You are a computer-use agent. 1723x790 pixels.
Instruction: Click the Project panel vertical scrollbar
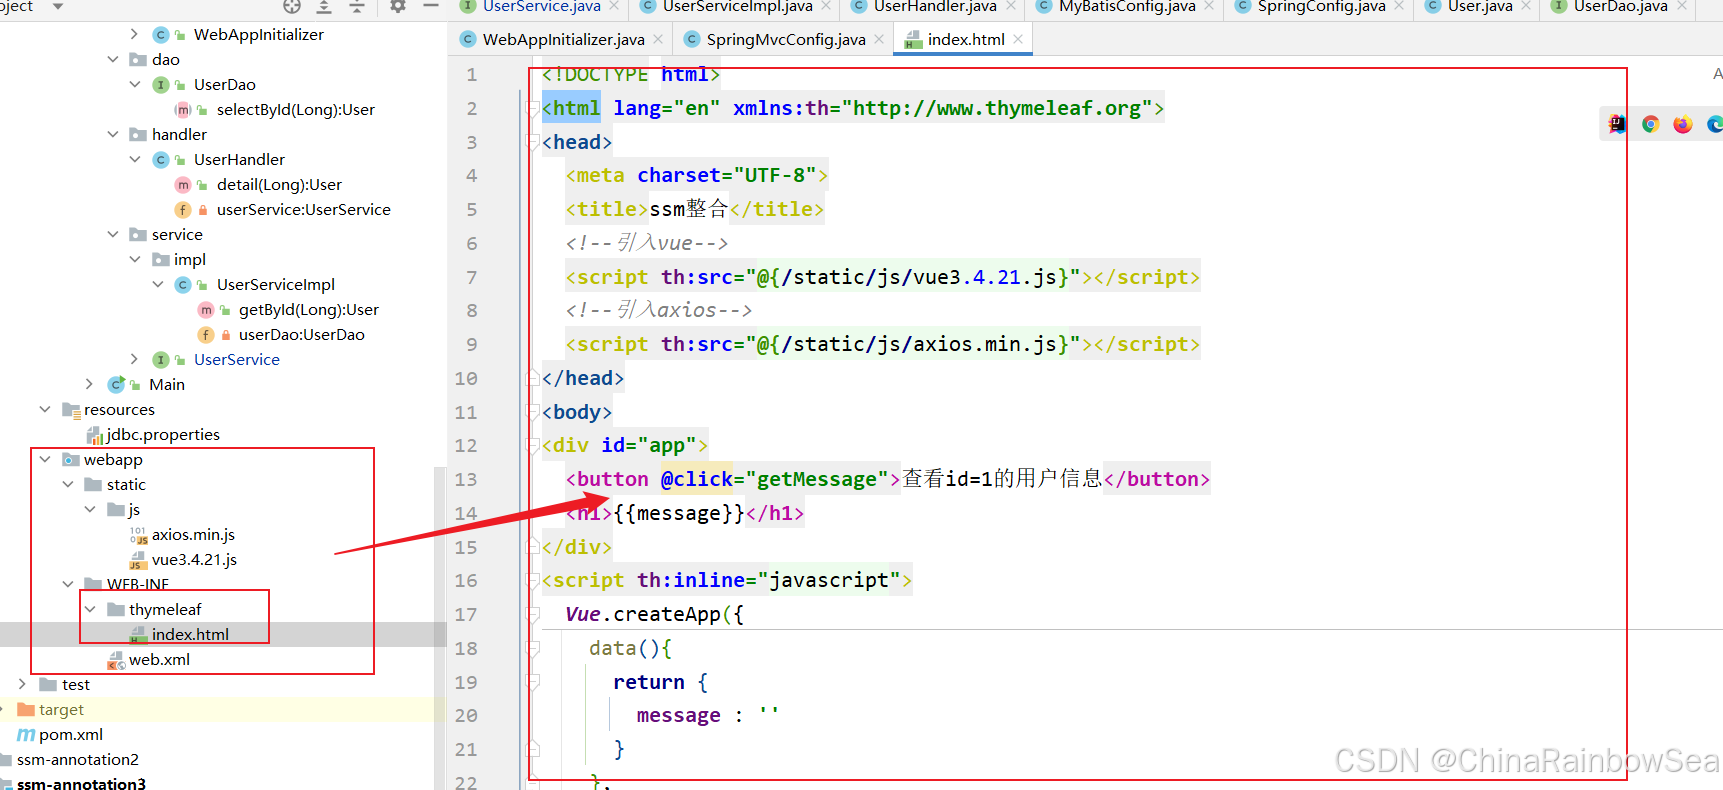click(440, 628)
